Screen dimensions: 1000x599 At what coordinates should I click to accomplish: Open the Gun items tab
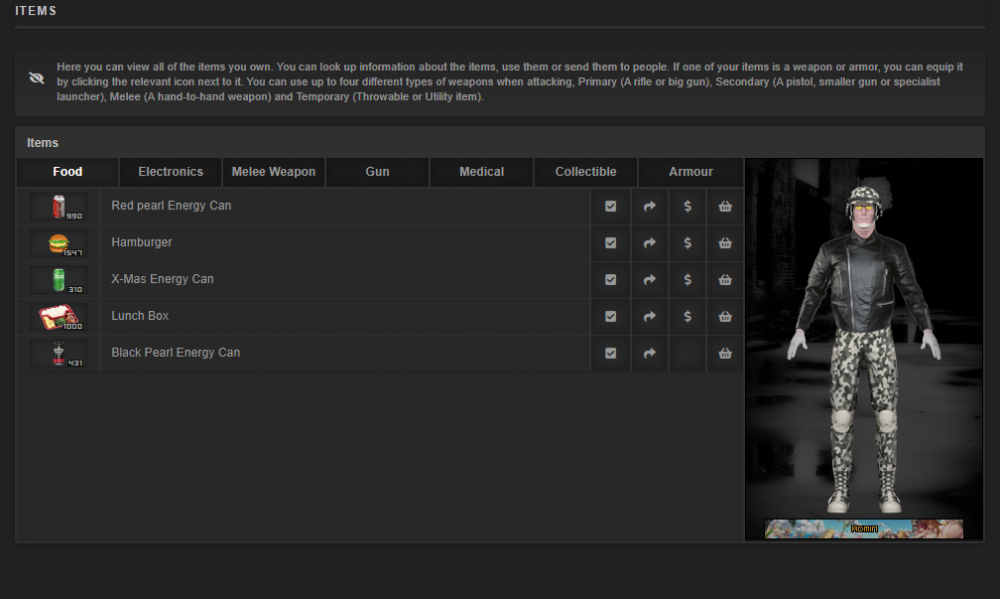[x=378, y=172]
